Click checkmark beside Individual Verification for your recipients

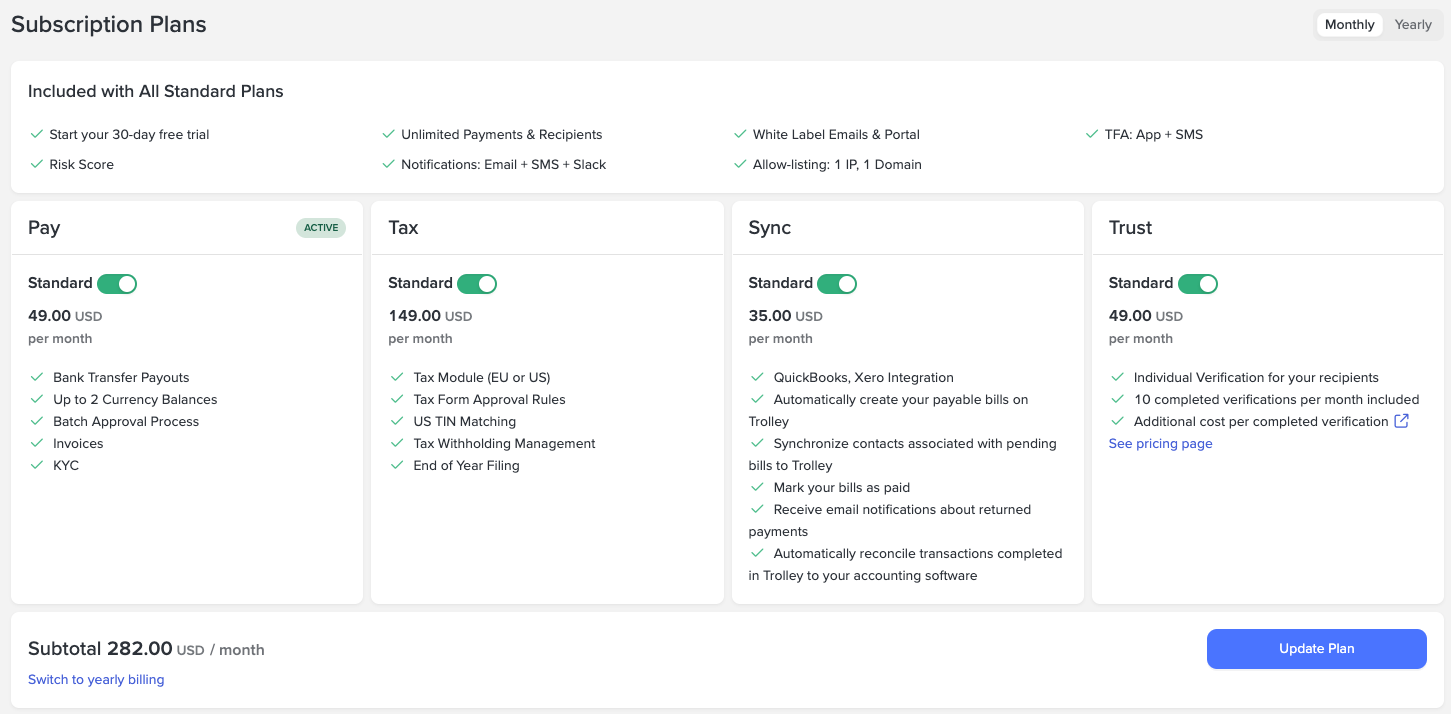(x=1117, y=377)
